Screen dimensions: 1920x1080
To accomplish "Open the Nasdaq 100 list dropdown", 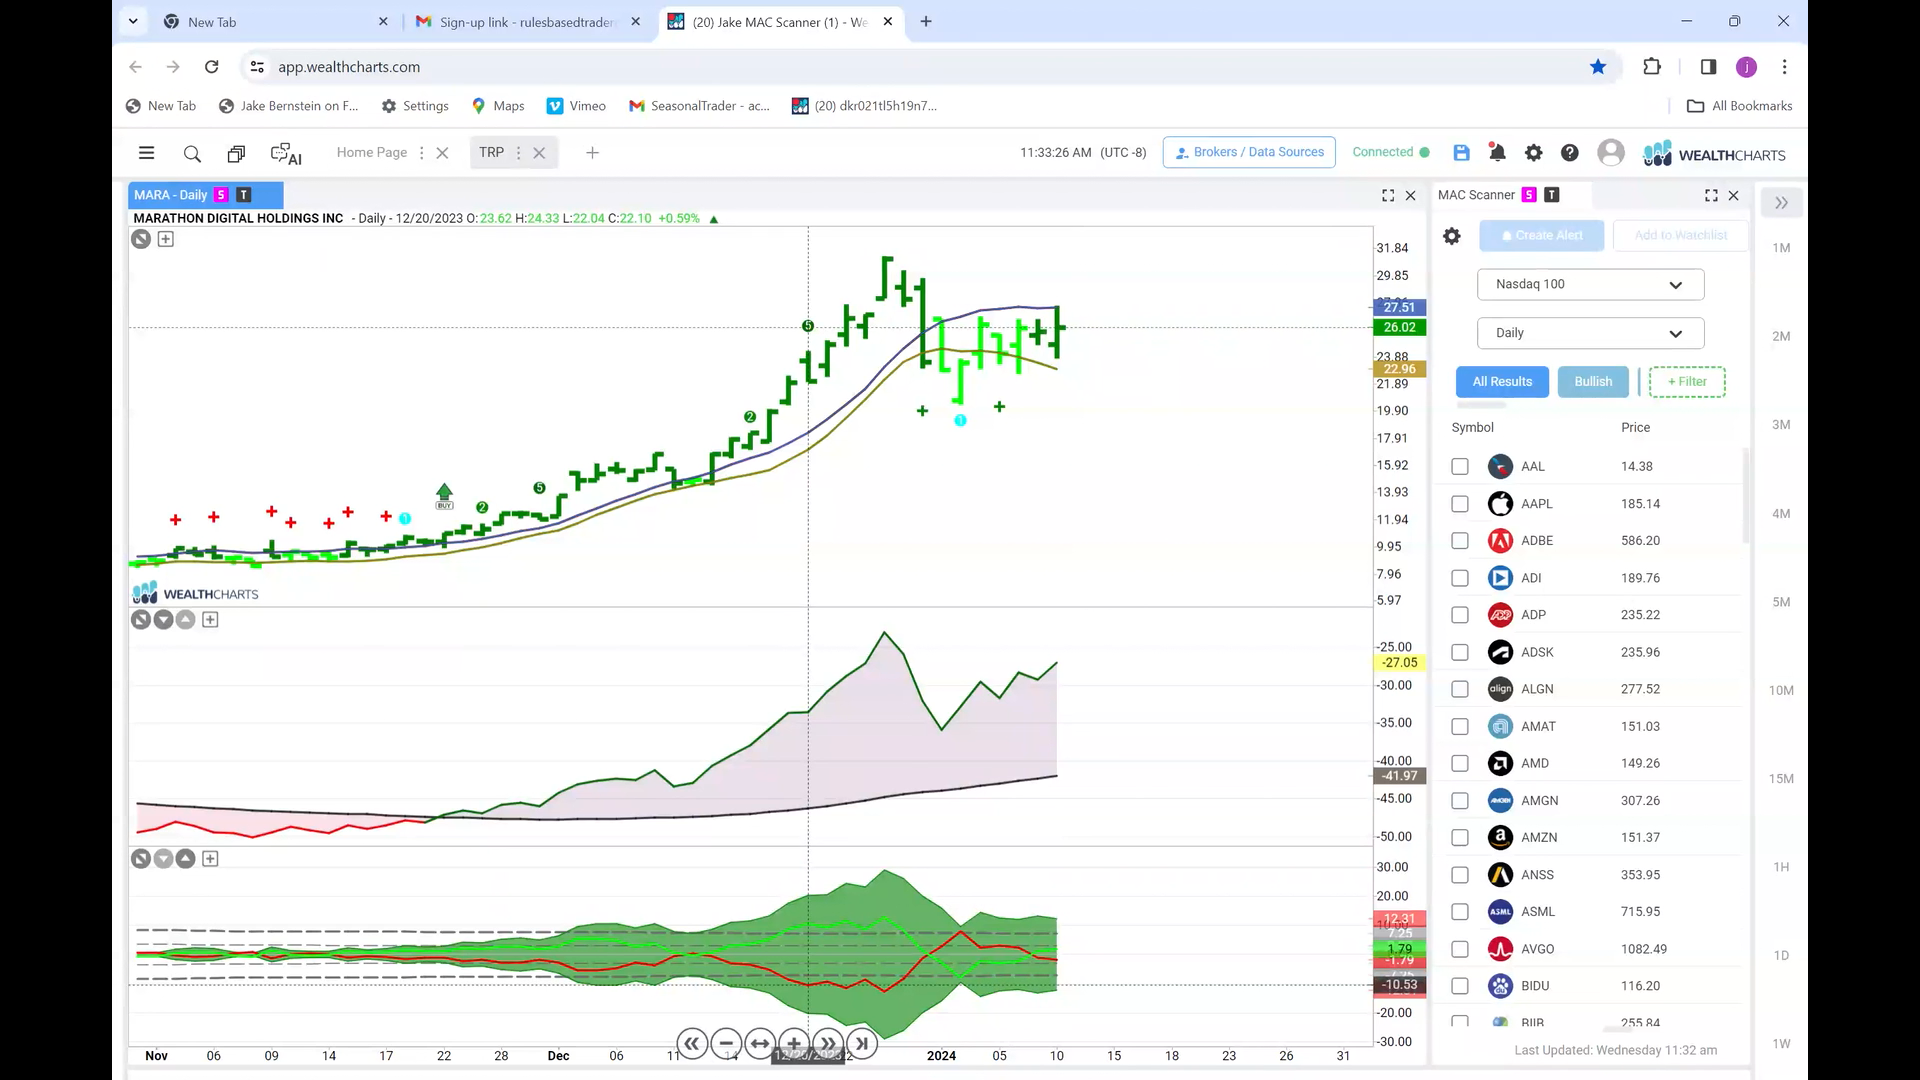I will click(1590, 284).
